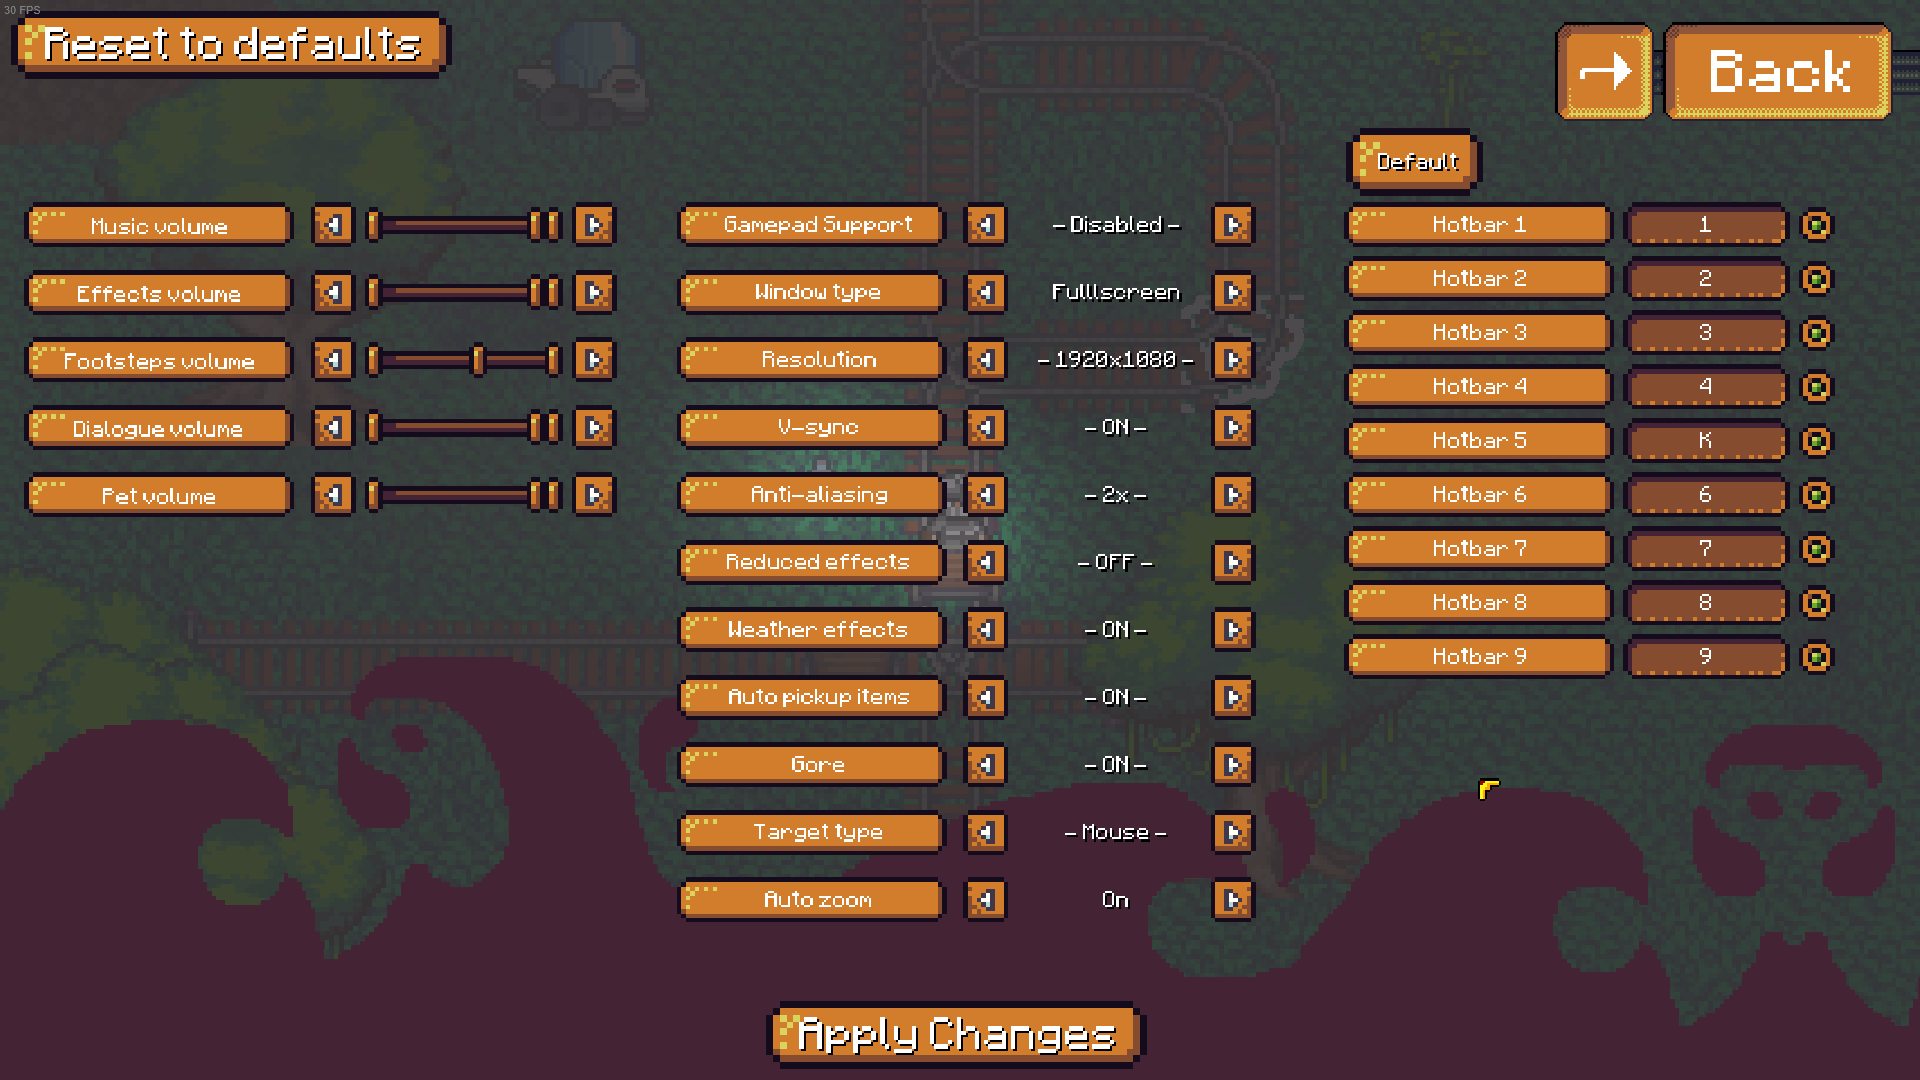Decrease Dialogue volume with left arrow

333,428
